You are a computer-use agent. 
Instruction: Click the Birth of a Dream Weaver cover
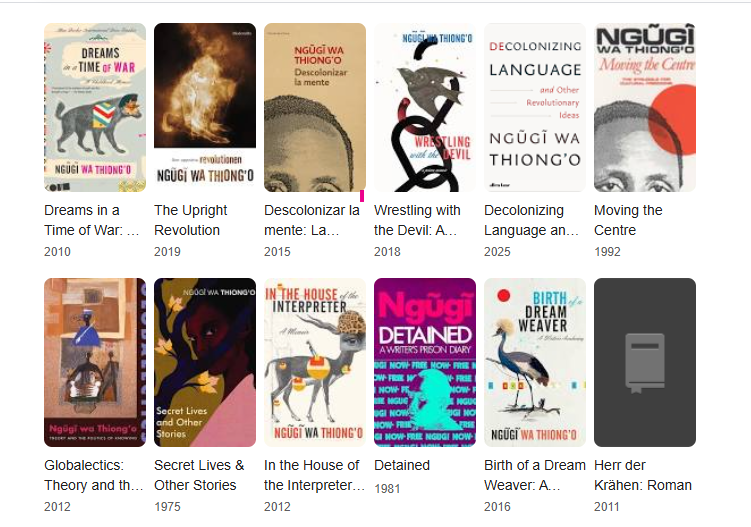pos(535,362)
